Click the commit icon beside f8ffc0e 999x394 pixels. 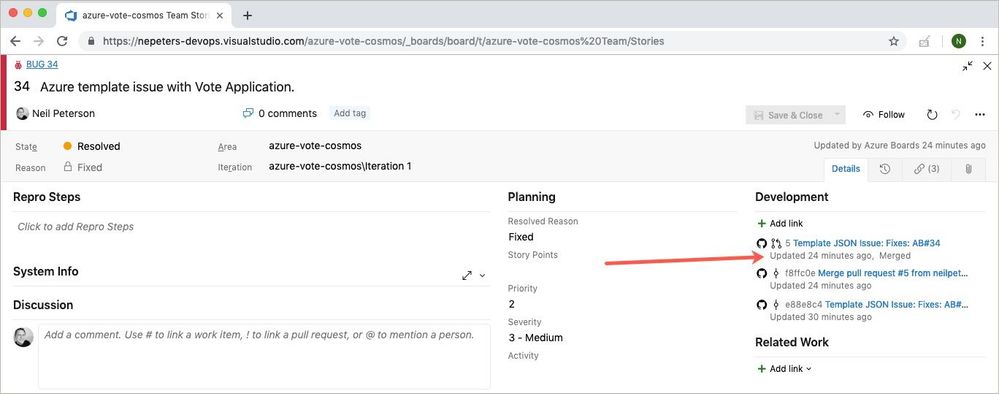(776, 273)
